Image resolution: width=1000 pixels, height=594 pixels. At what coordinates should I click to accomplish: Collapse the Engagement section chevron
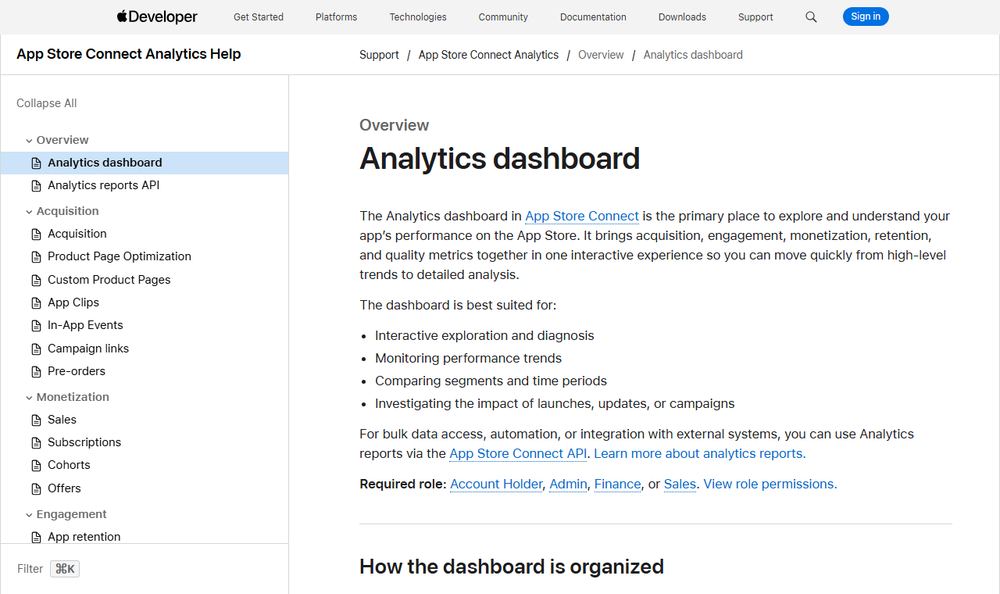click(29, 515)
